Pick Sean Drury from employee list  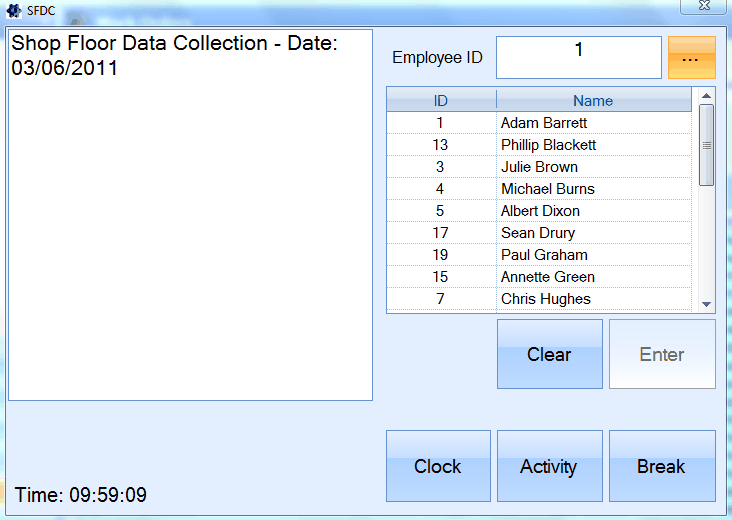pyautogui.click(x=538, y=233)
